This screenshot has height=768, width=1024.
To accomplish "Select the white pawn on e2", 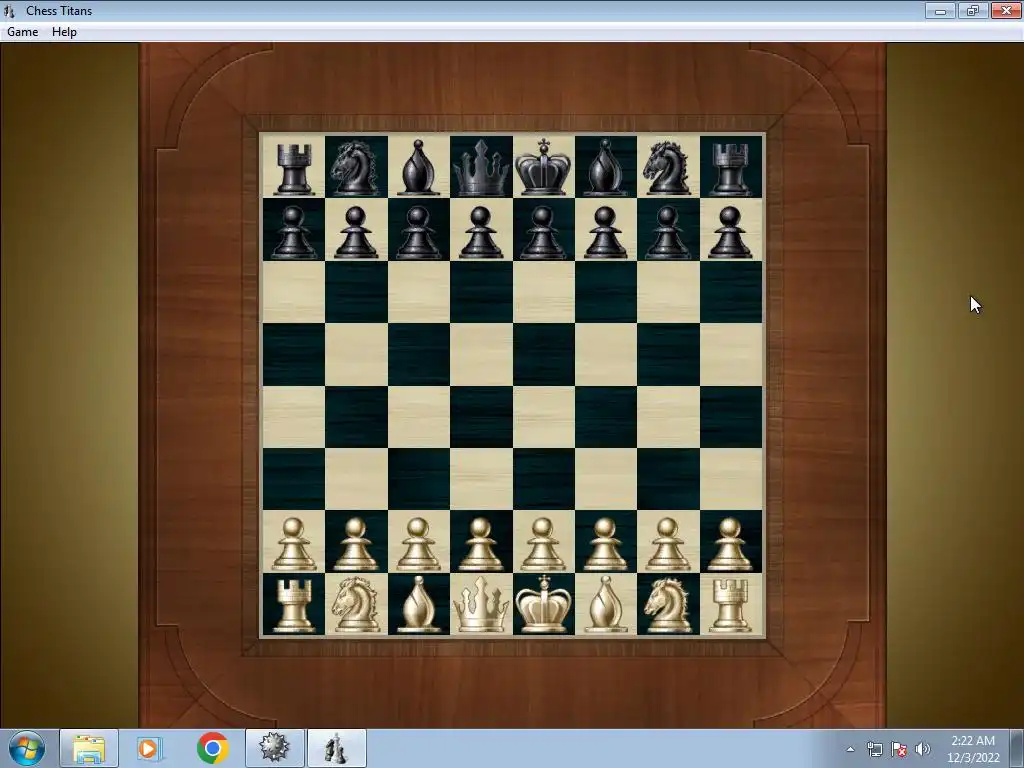I will point(543,544).
